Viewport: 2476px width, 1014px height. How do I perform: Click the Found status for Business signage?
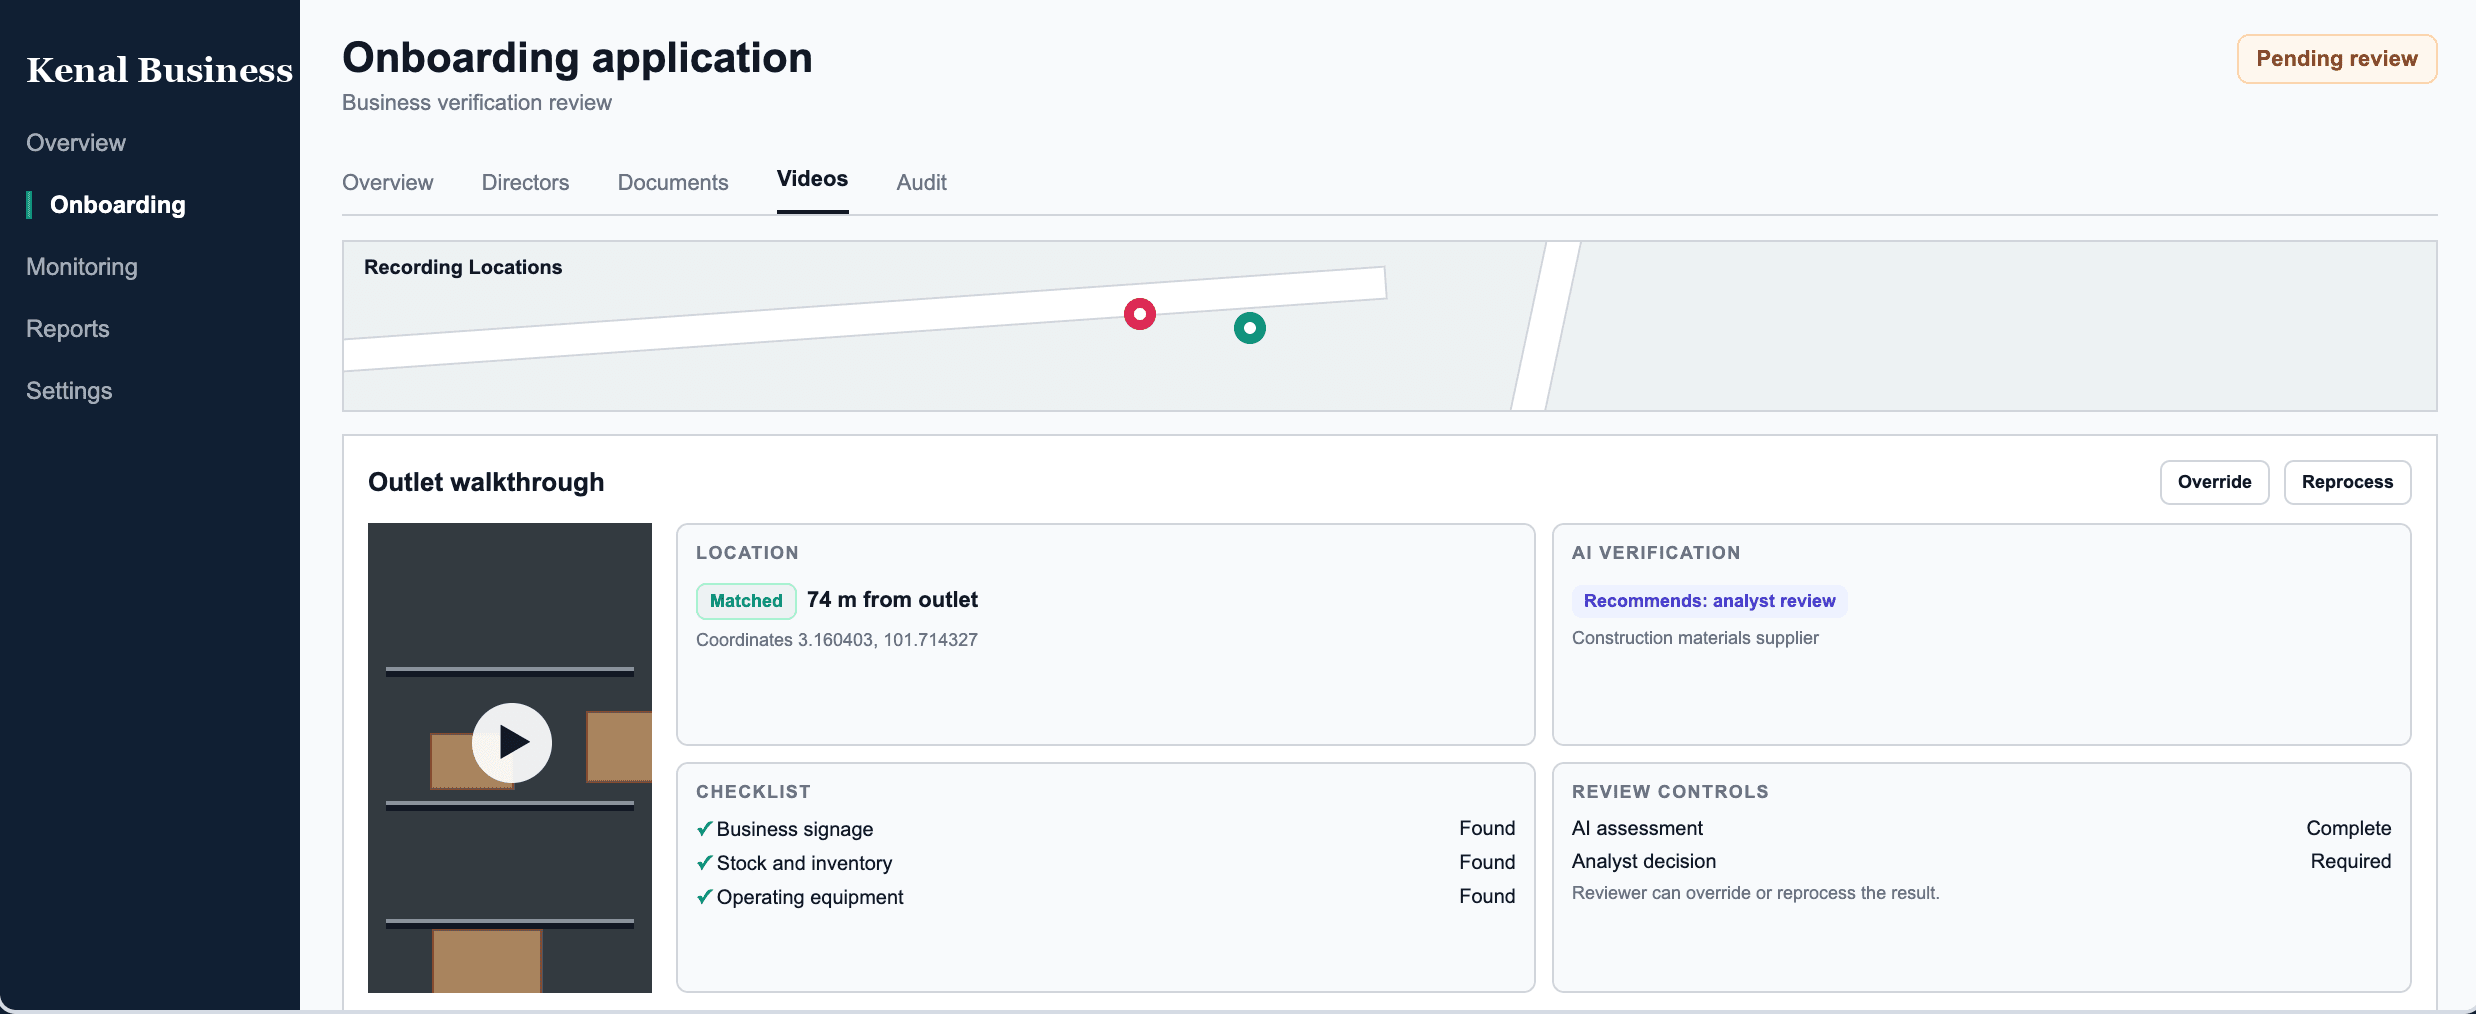tap(1487, 828)
